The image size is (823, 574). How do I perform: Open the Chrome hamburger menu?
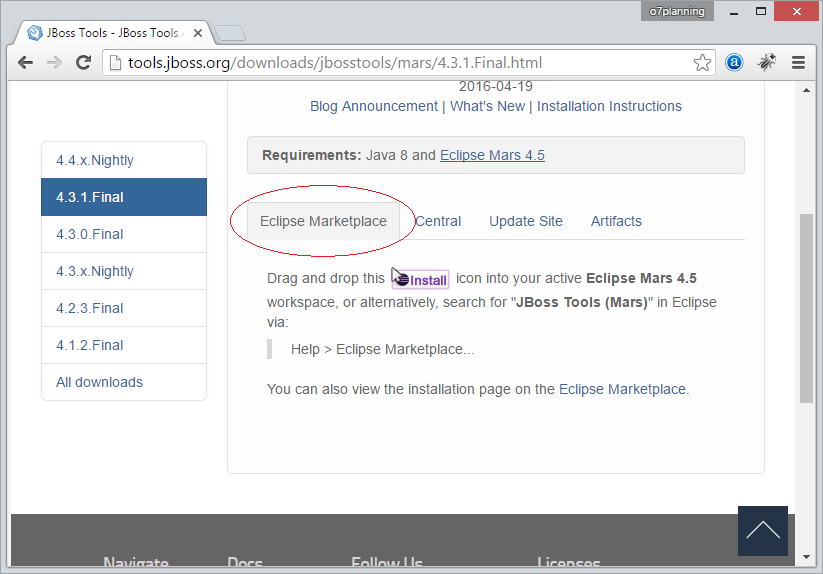coord(798,63)
